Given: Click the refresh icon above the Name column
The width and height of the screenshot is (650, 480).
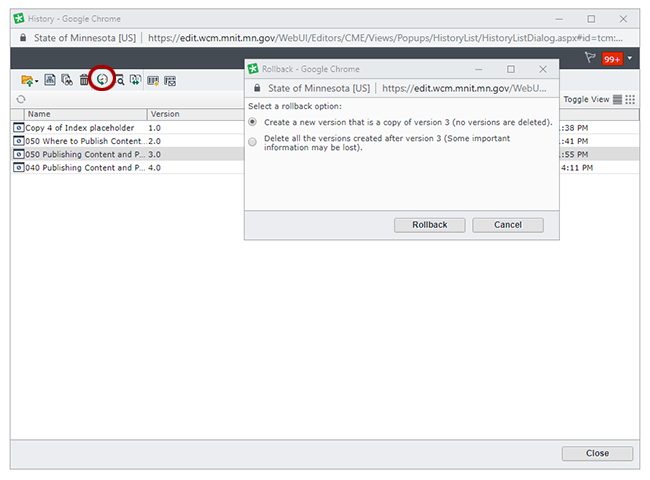Looking at the screenshot, I should [20, 100].
